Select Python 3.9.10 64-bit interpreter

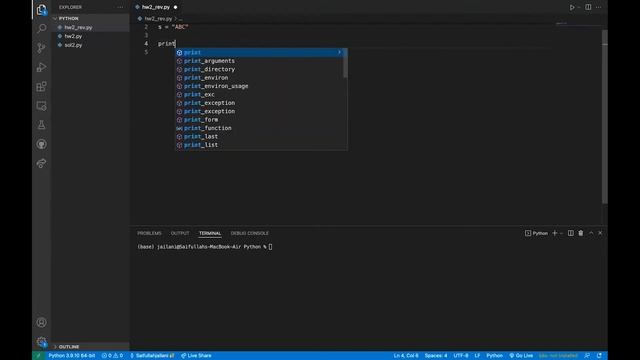point(72,356)
